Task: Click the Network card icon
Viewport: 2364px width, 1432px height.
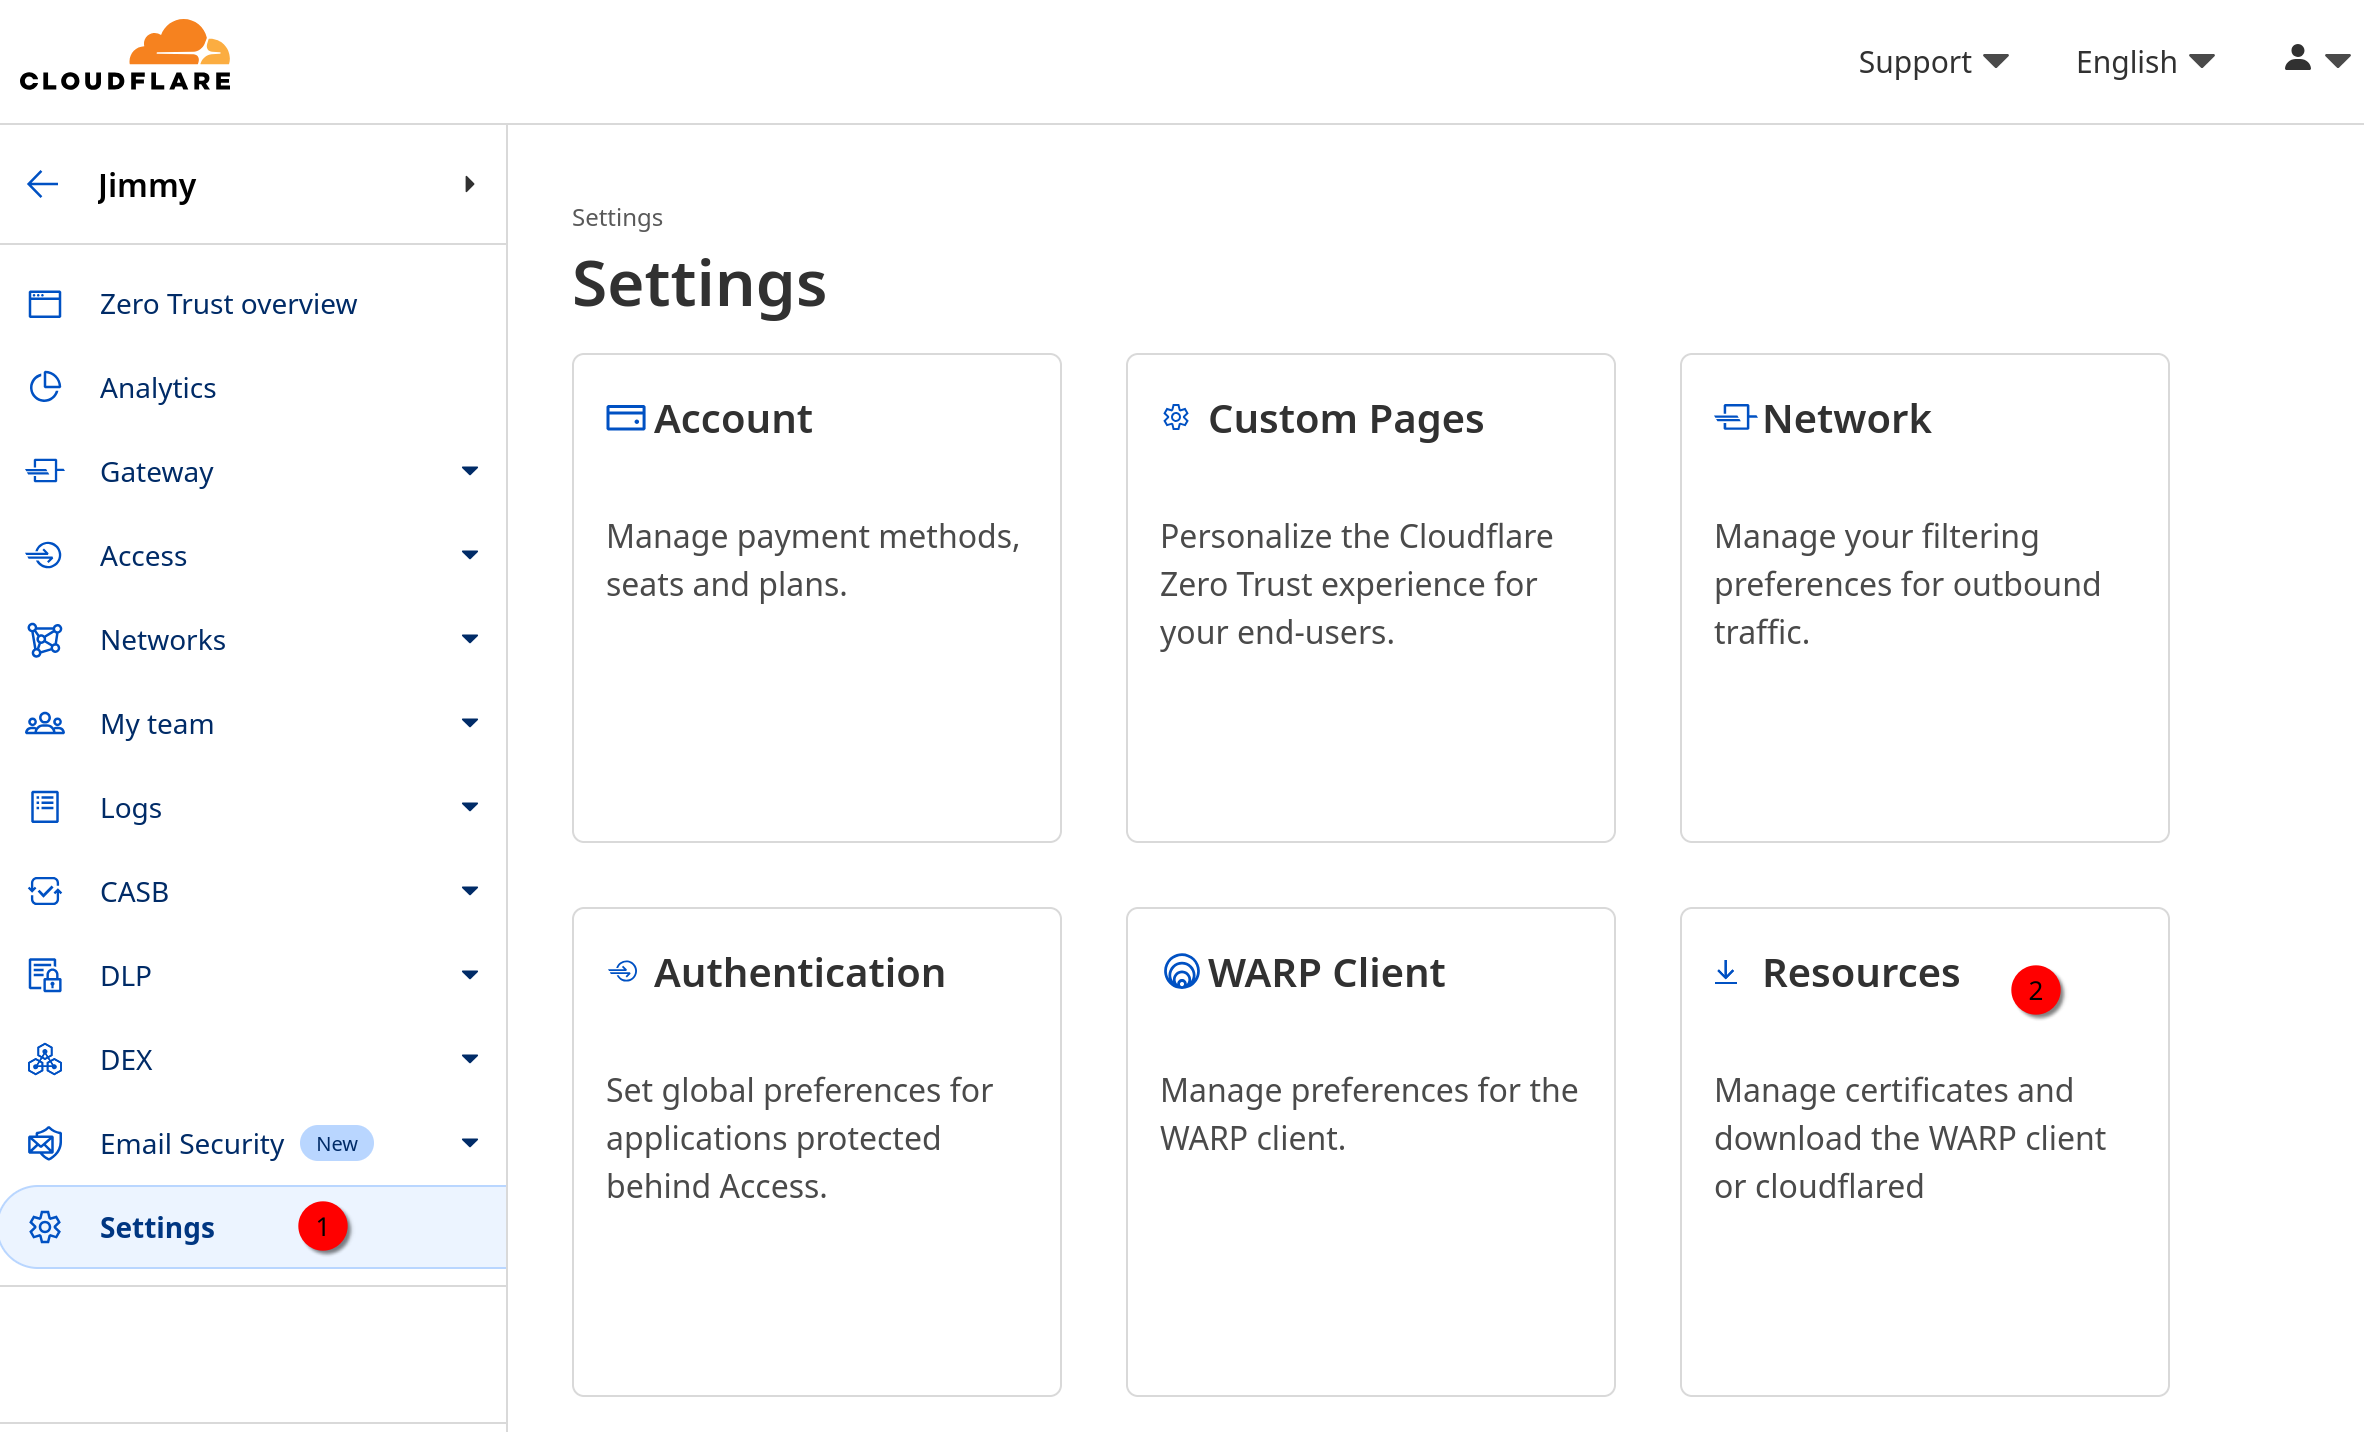Action: coord(1735,418)
